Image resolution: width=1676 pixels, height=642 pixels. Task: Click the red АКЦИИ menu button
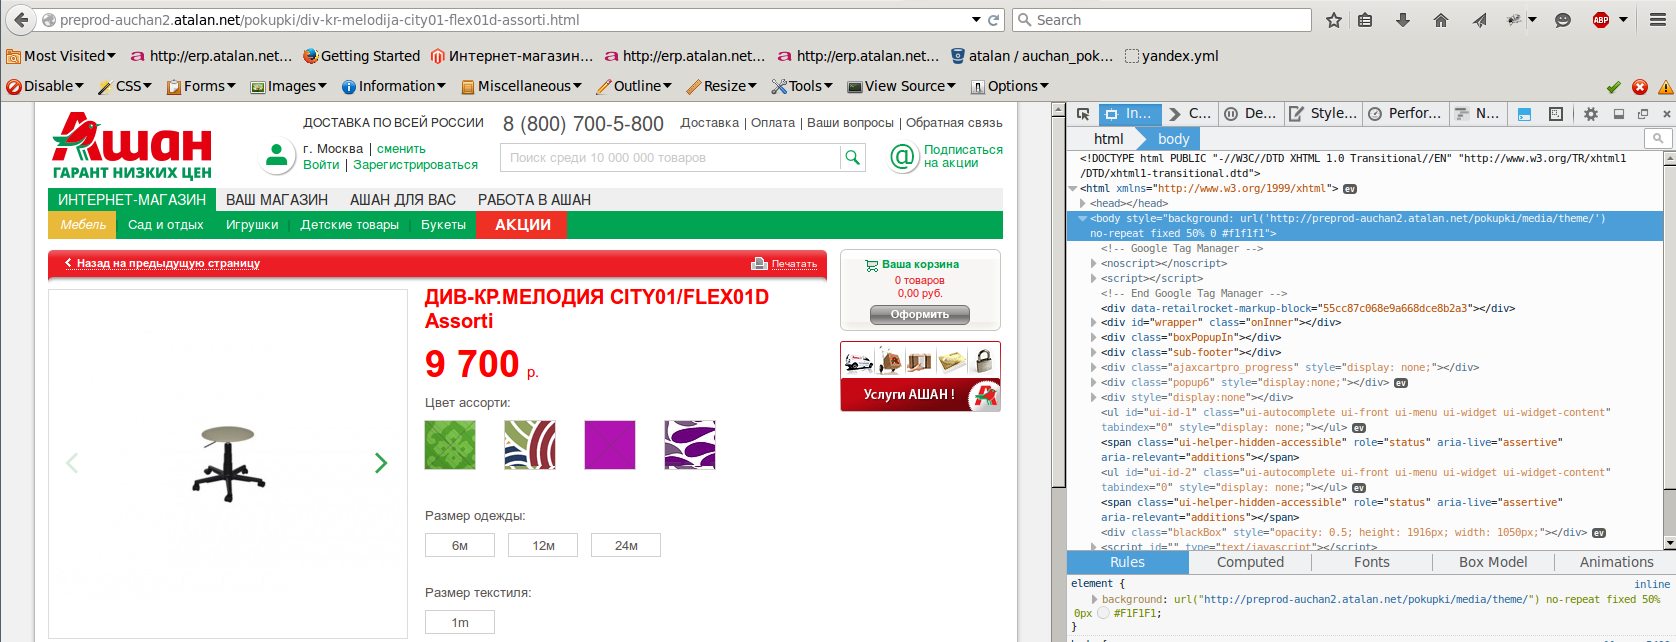[523, 225]
